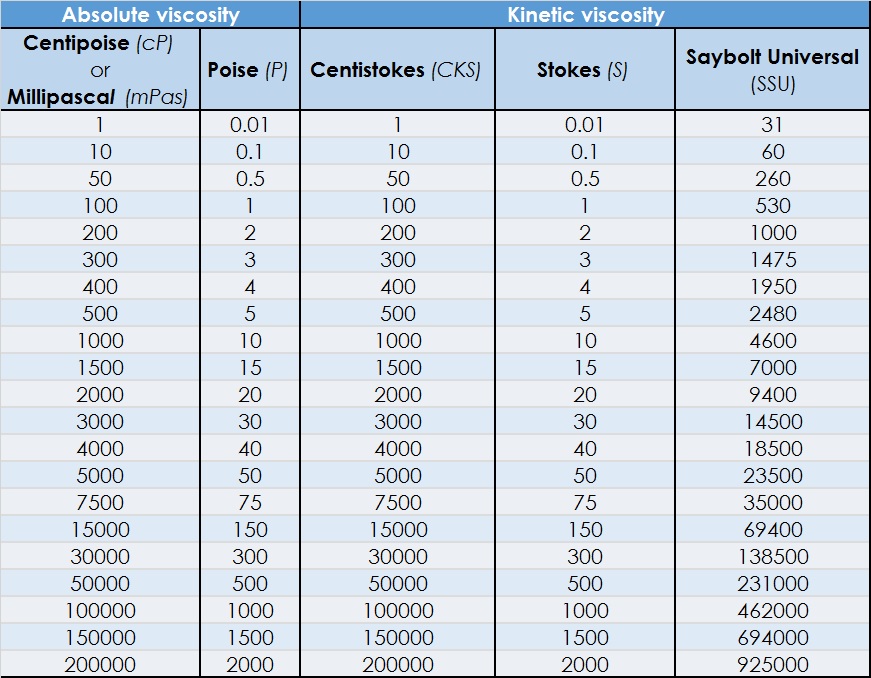
Task: Select 2000 in the Poise column
Action: coord(250,665)
